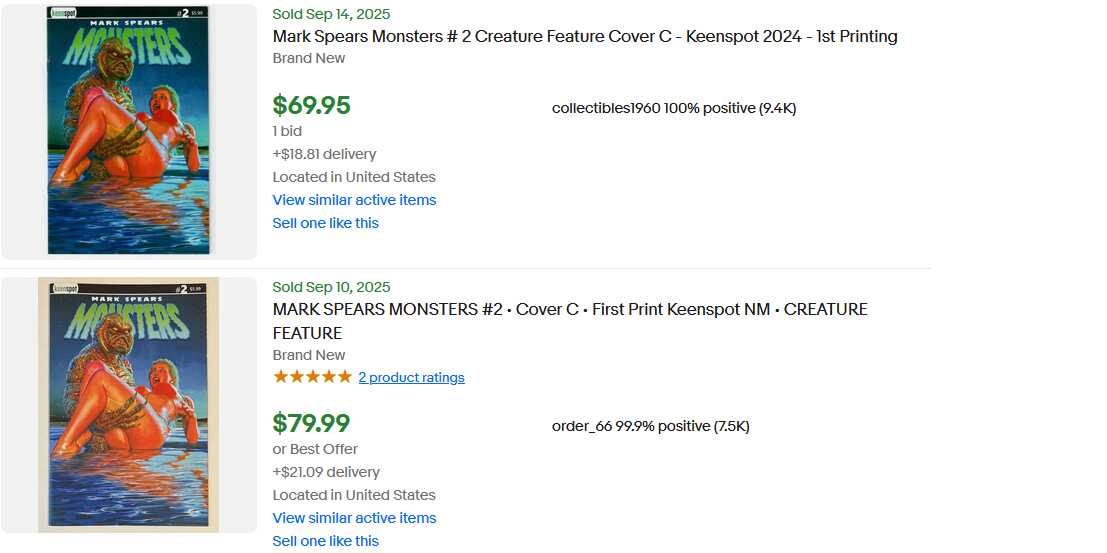The image size is (1107, 553).
Task: Click the 'Sold Sep 10, 2025' label
Action: click(331, 287)
